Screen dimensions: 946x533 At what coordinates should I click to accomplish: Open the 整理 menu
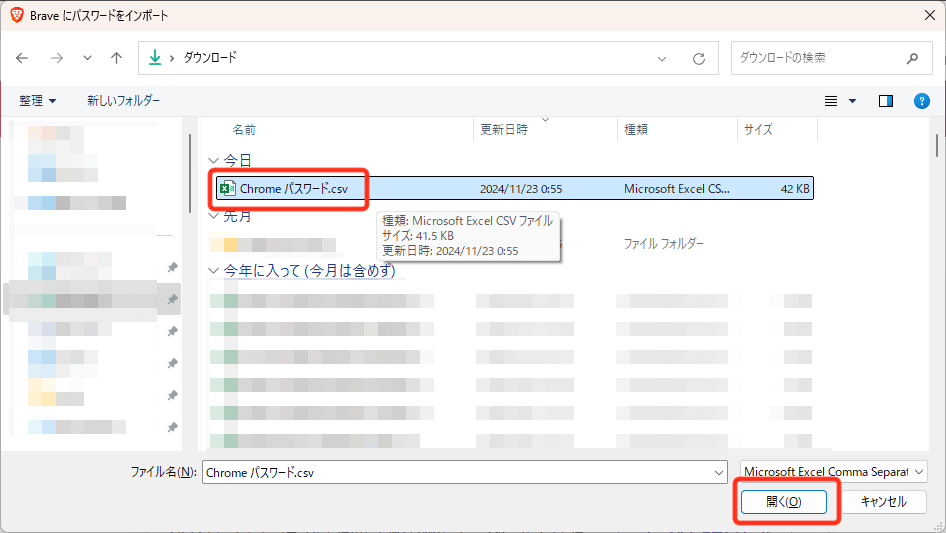coord(37,101)
